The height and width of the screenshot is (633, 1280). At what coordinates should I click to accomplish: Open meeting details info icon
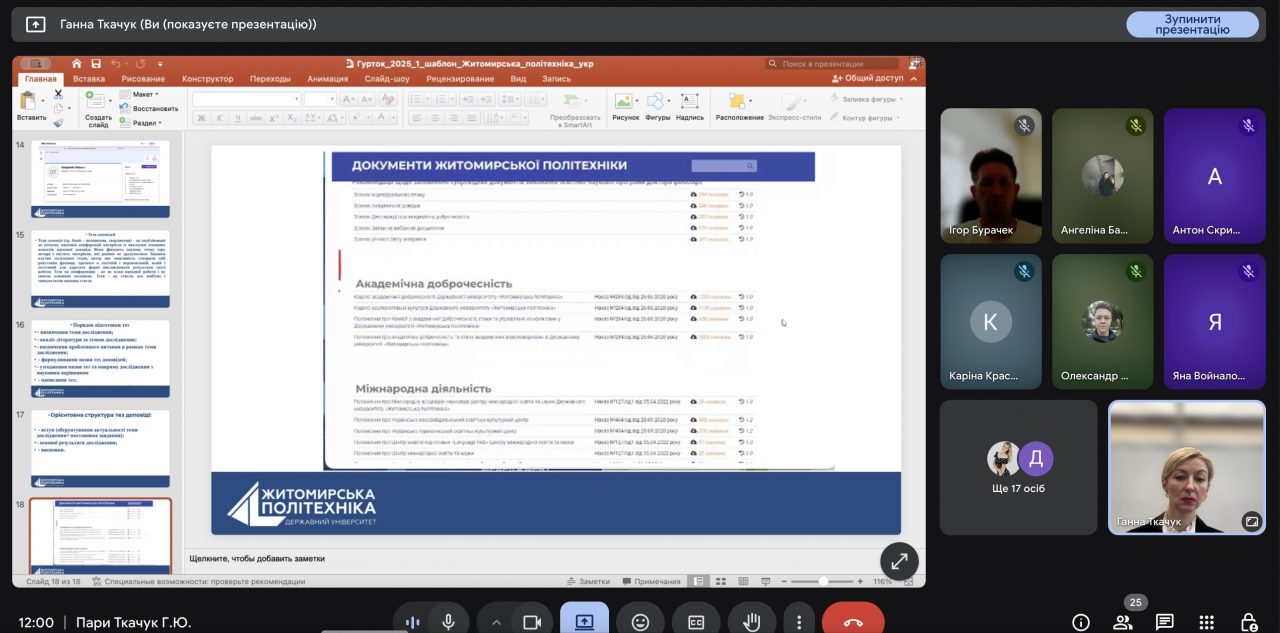point(1081,622)
